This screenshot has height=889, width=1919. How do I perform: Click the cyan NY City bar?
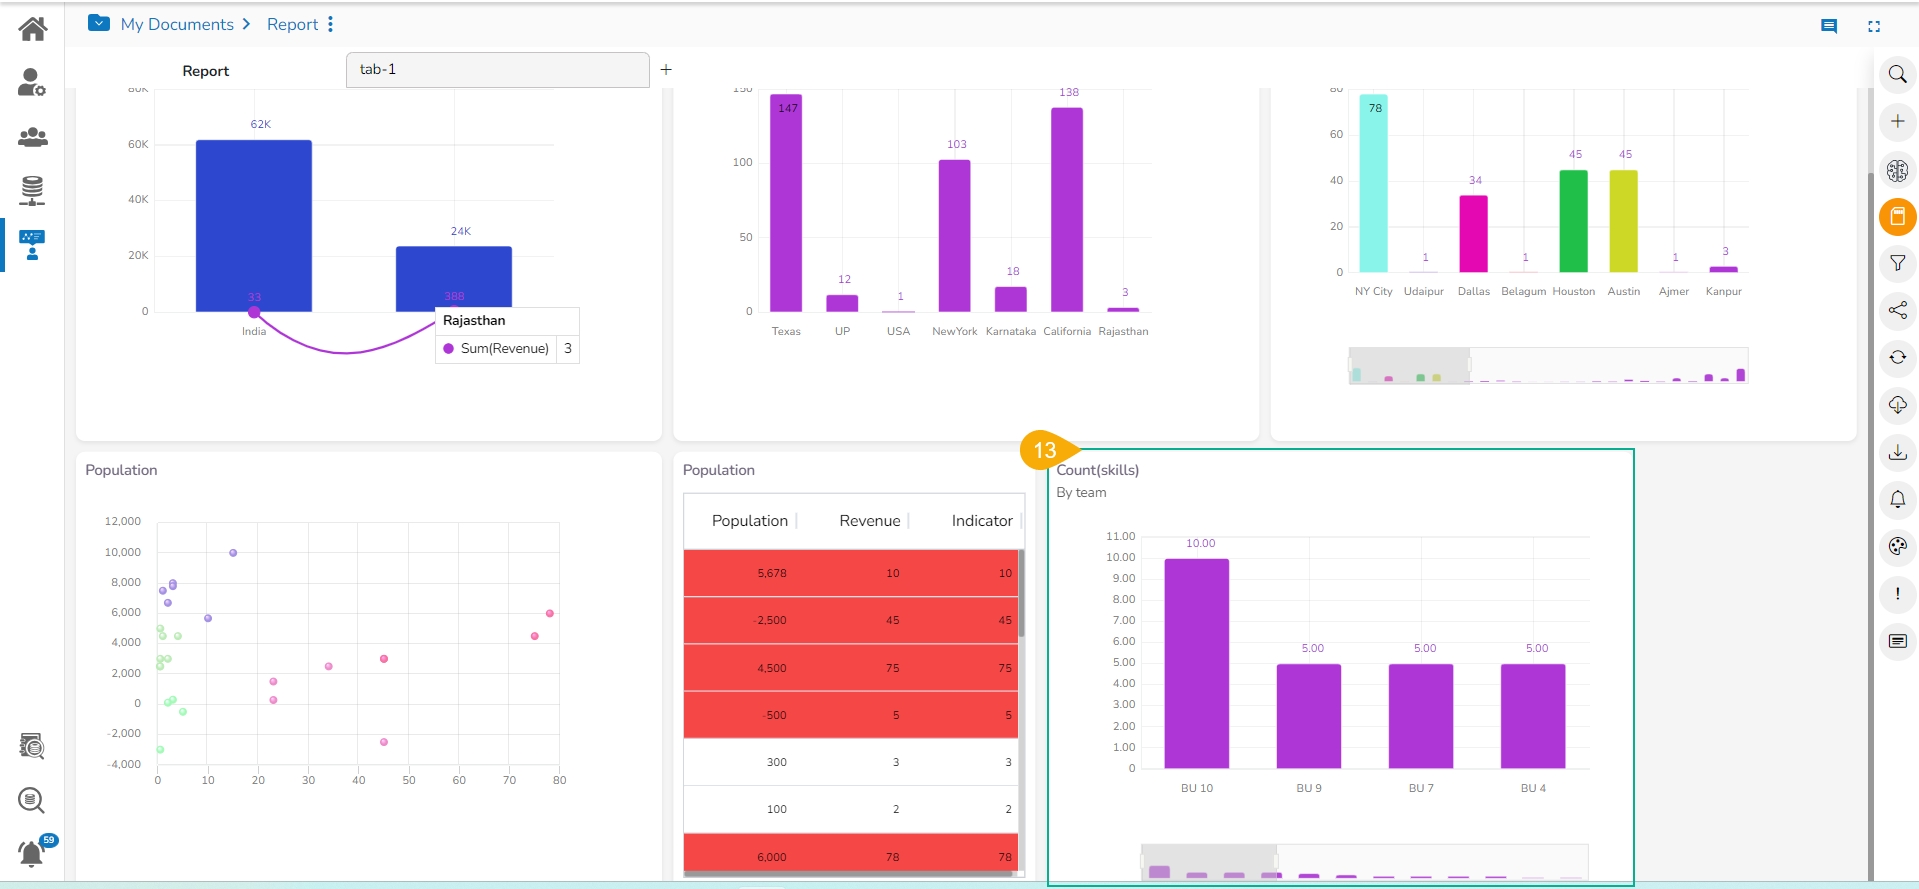pyautogui.click(x=1373, y=183)
